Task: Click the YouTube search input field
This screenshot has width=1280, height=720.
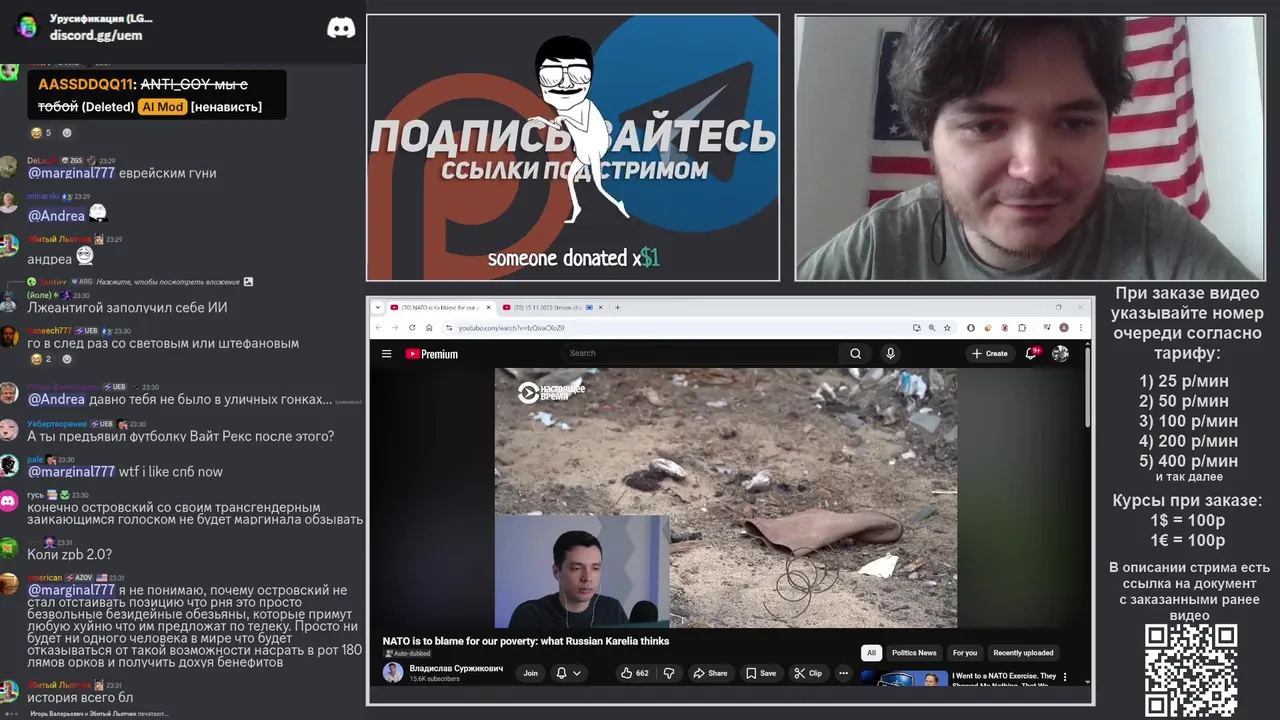Action: click(x=700, y=353)
